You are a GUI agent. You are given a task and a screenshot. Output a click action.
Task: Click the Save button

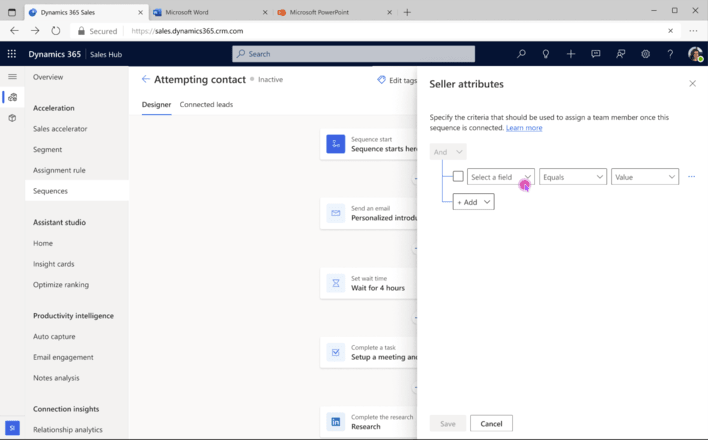point(448,423)
